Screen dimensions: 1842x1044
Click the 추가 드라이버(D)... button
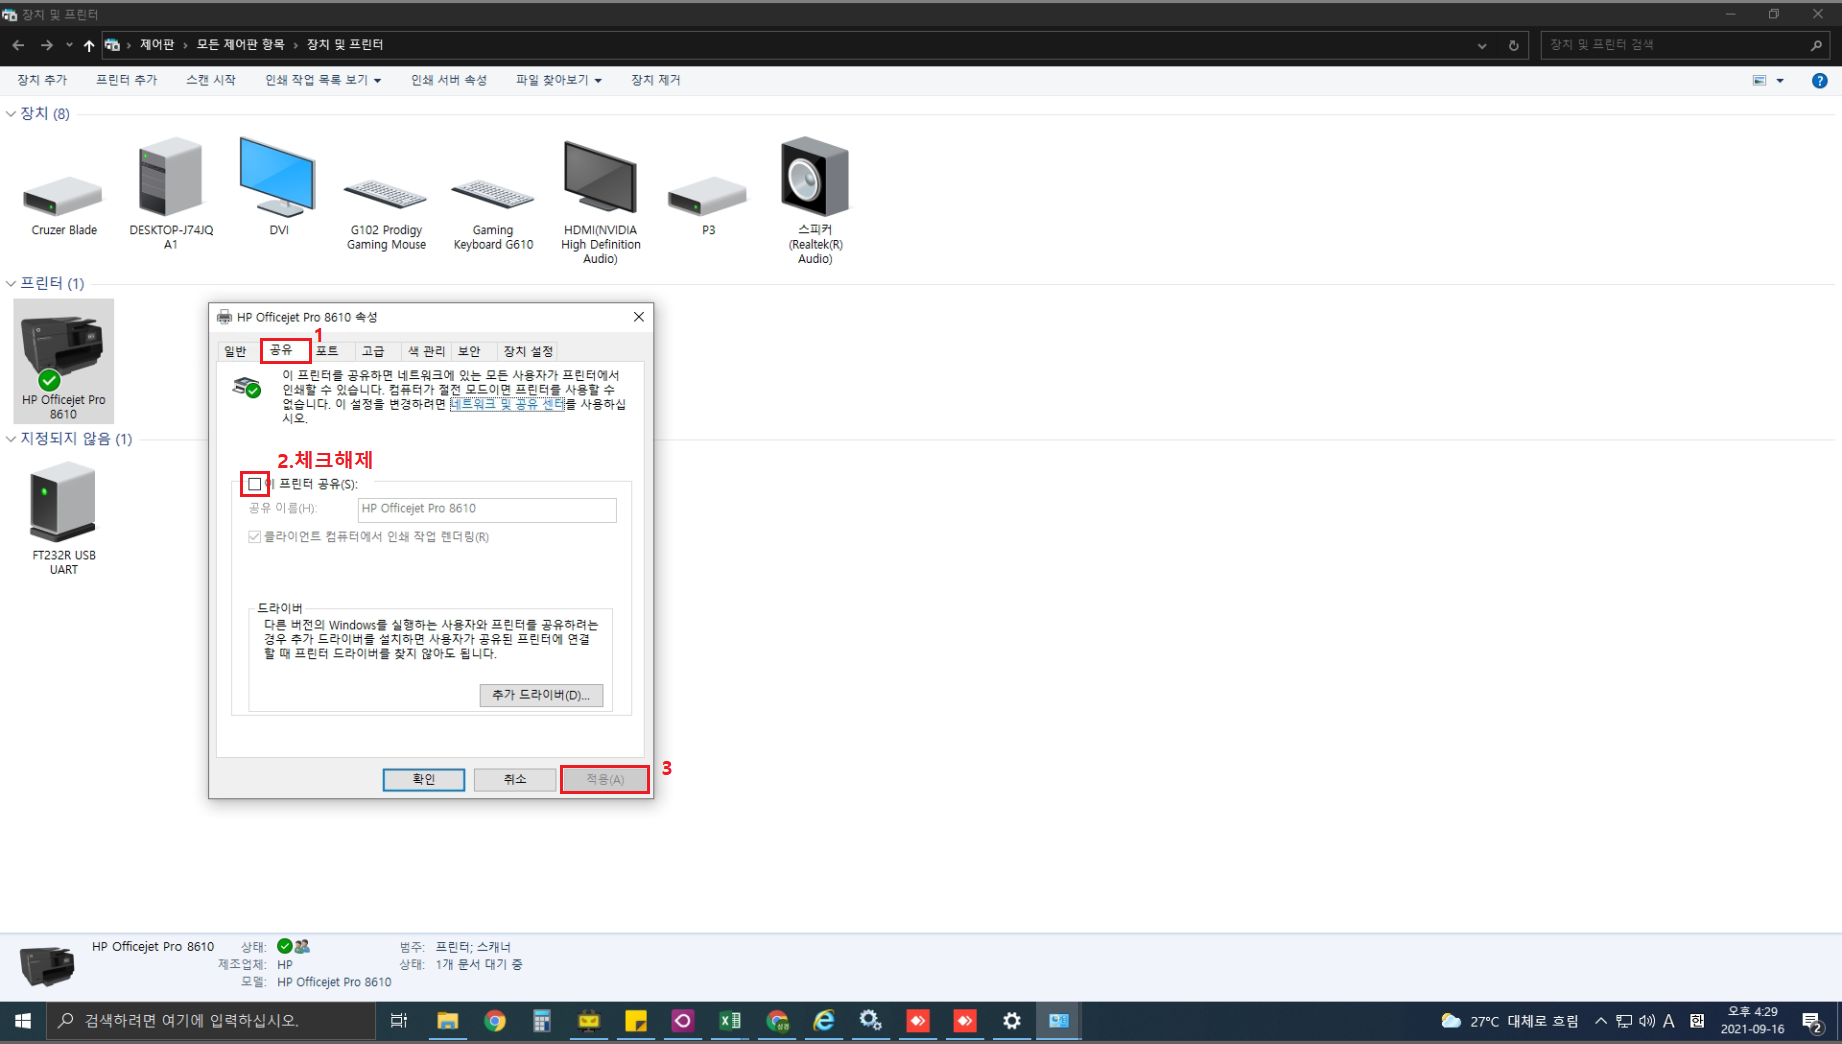coord(541,695)
